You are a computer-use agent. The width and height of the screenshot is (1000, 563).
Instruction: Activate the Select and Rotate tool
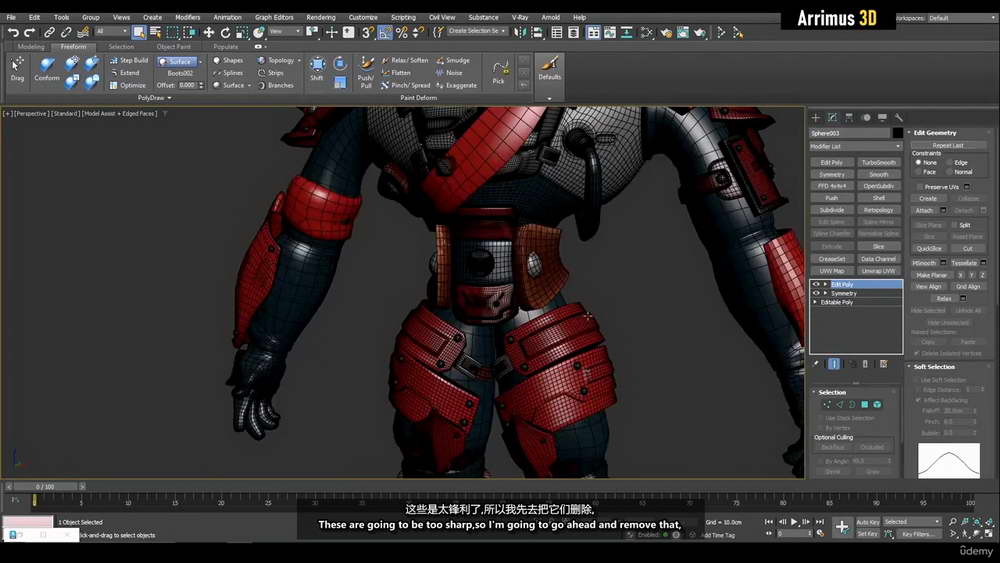pyautogui.click(x=225, y=32)
